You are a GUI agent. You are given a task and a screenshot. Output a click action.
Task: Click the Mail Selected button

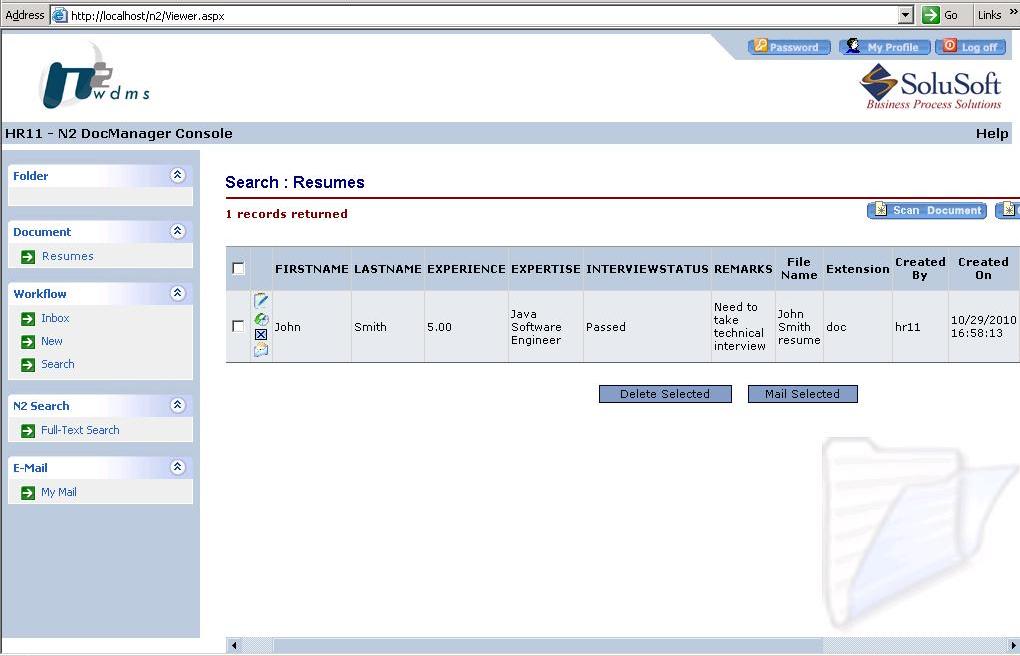pos(802,394)
